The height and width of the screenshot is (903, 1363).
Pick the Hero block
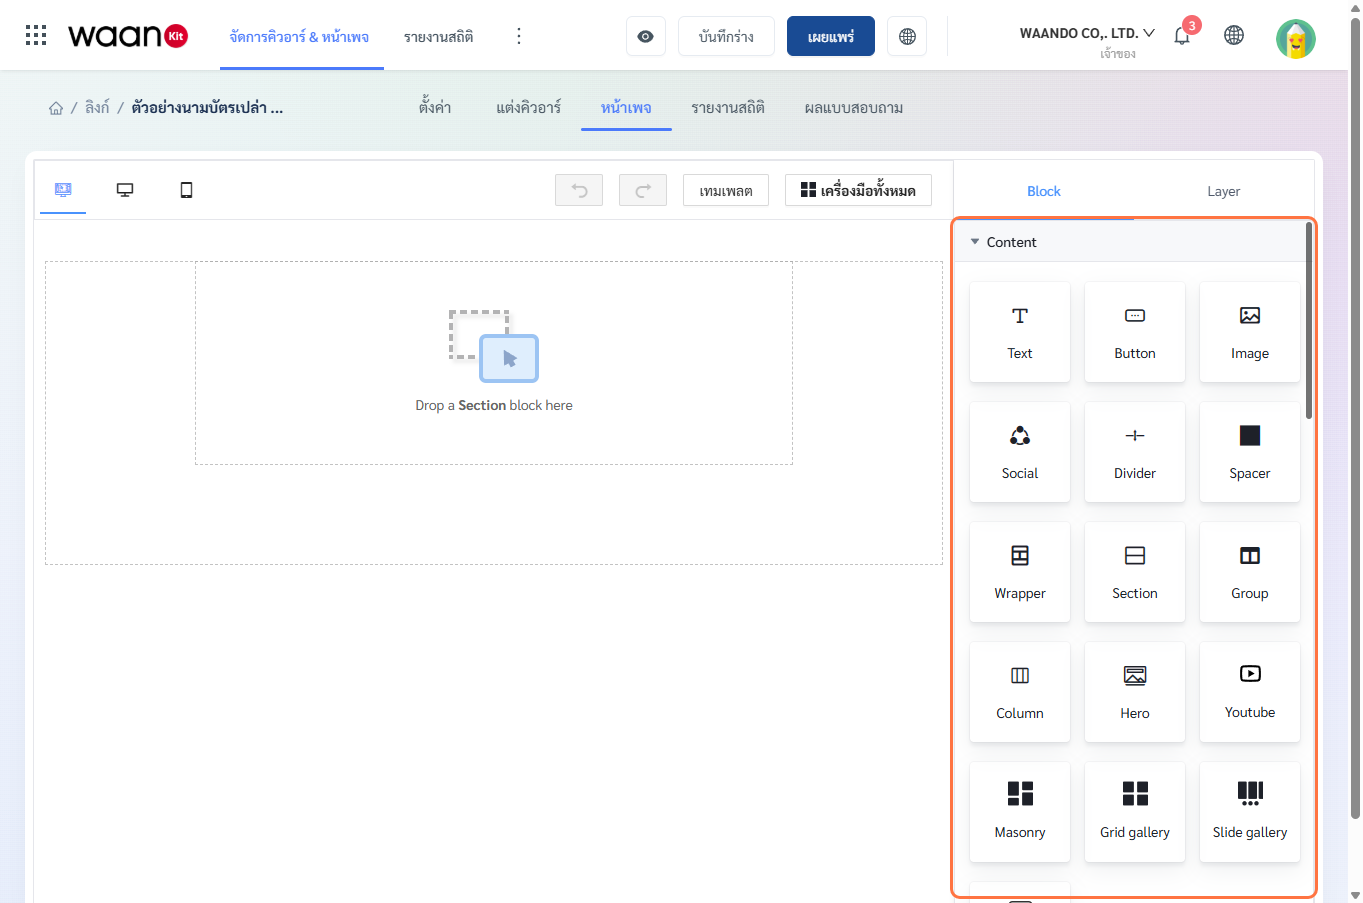point(1135,692)
